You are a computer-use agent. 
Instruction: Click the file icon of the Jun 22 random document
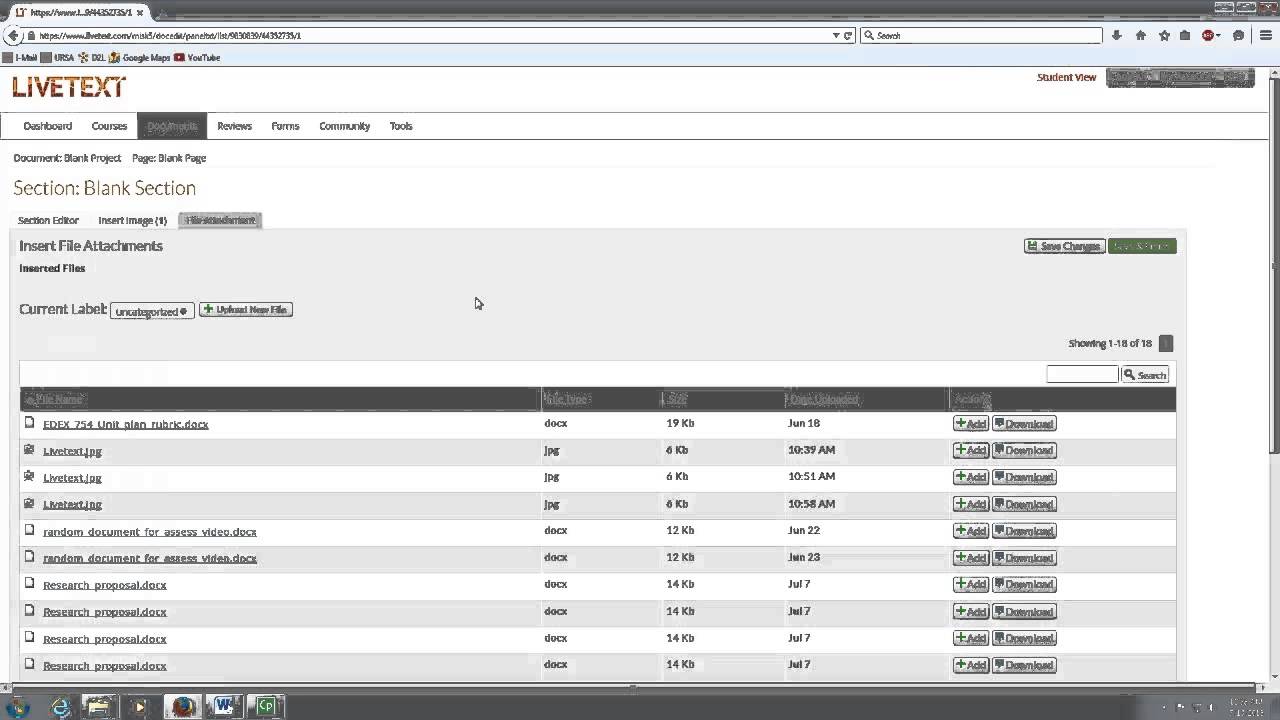[29, 530]
